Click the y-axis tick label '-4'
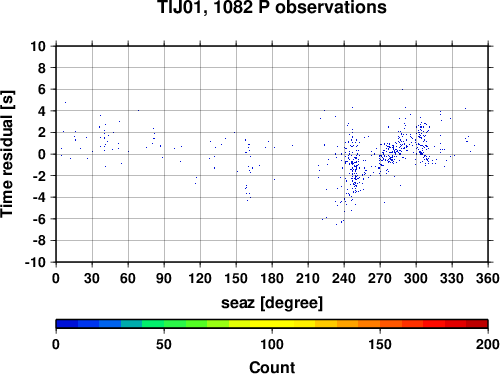This screenshot has width=500, height=374. pyautogui.click(x=39, y=198)
